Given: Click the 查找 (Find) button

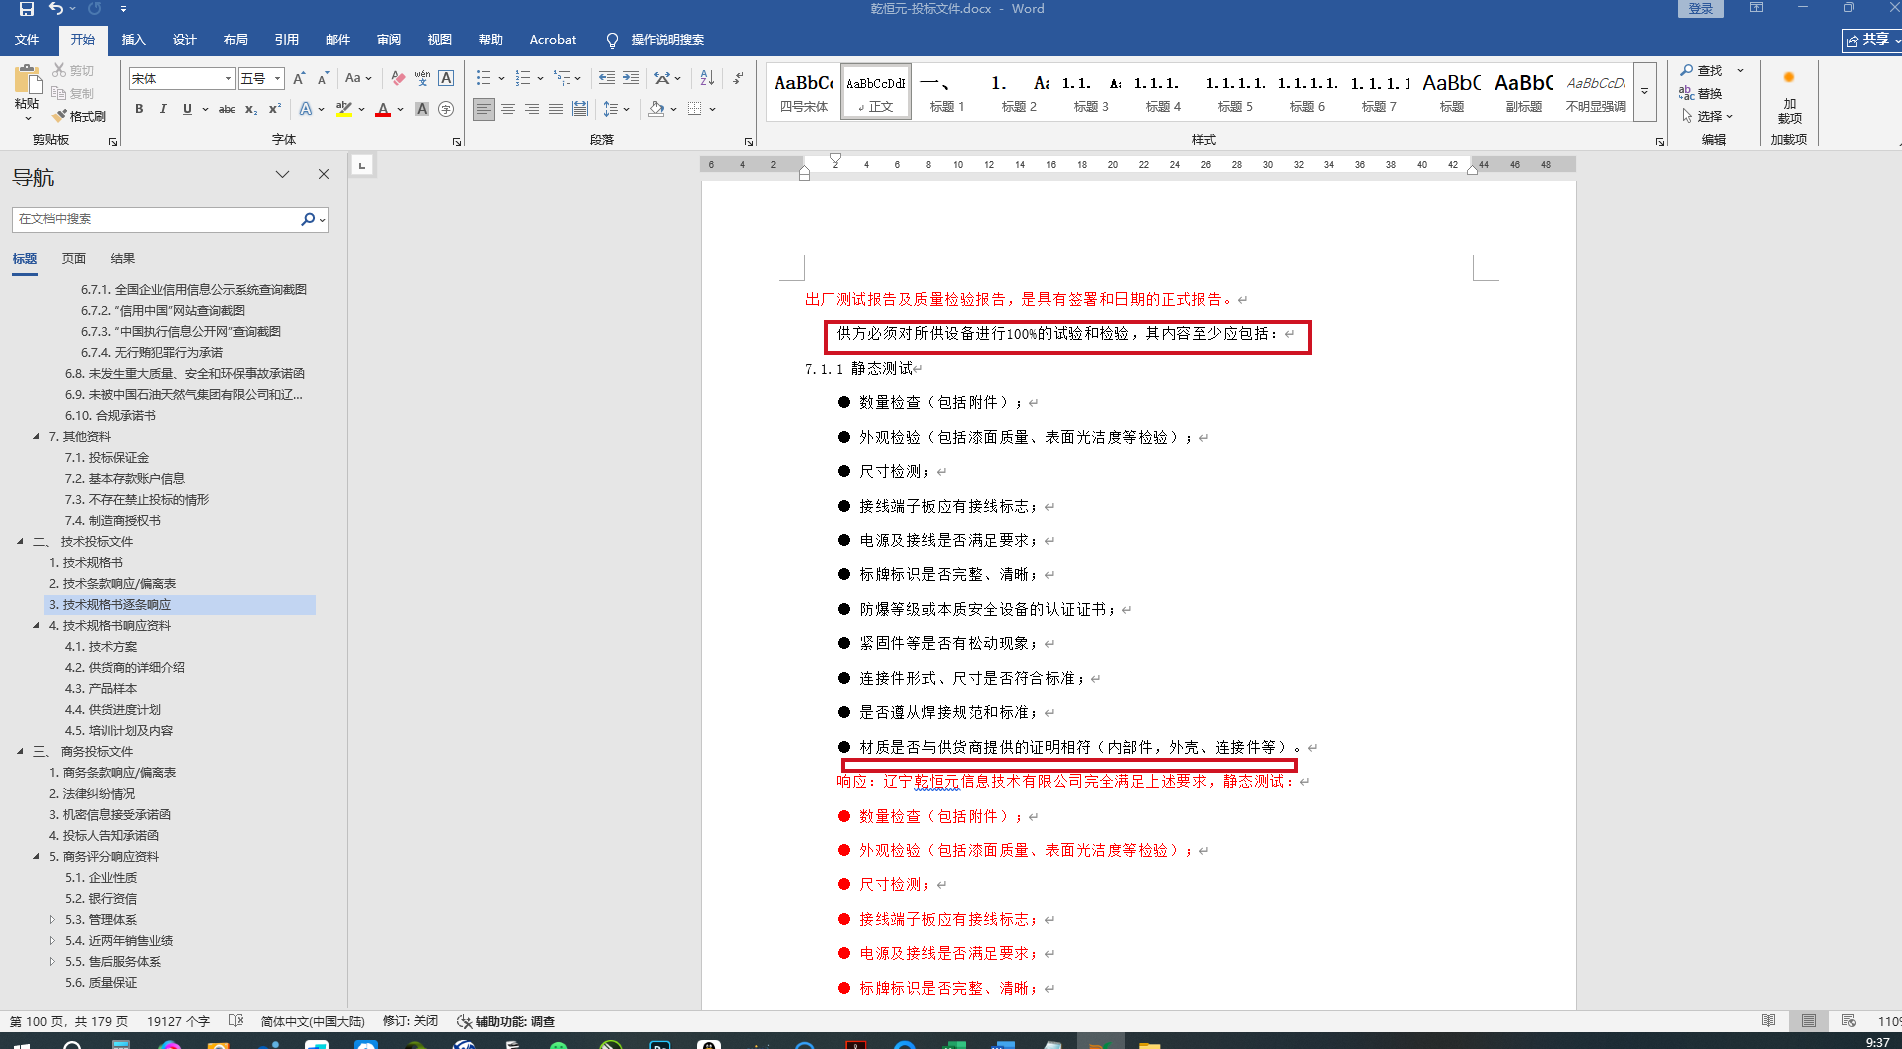Looking at the screenshot, I should (1702, 70).
